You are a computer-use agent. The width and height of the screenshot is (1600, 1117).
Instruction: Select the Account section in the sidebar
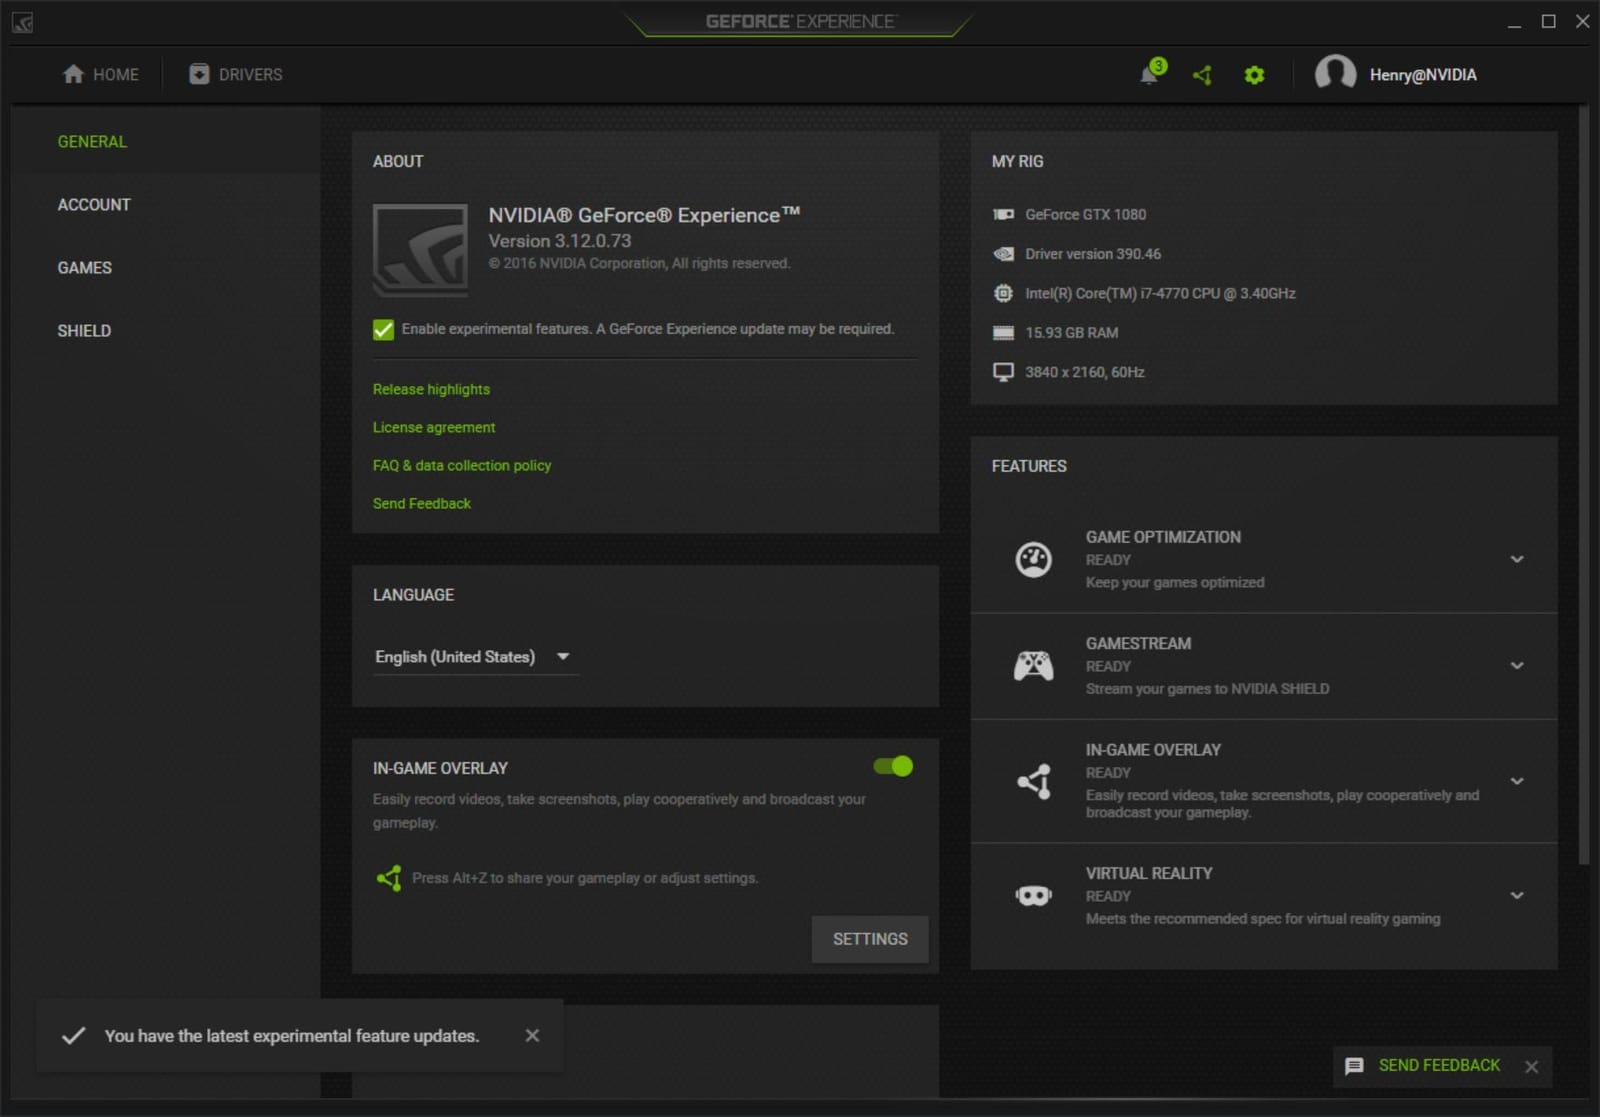point(93,204)
